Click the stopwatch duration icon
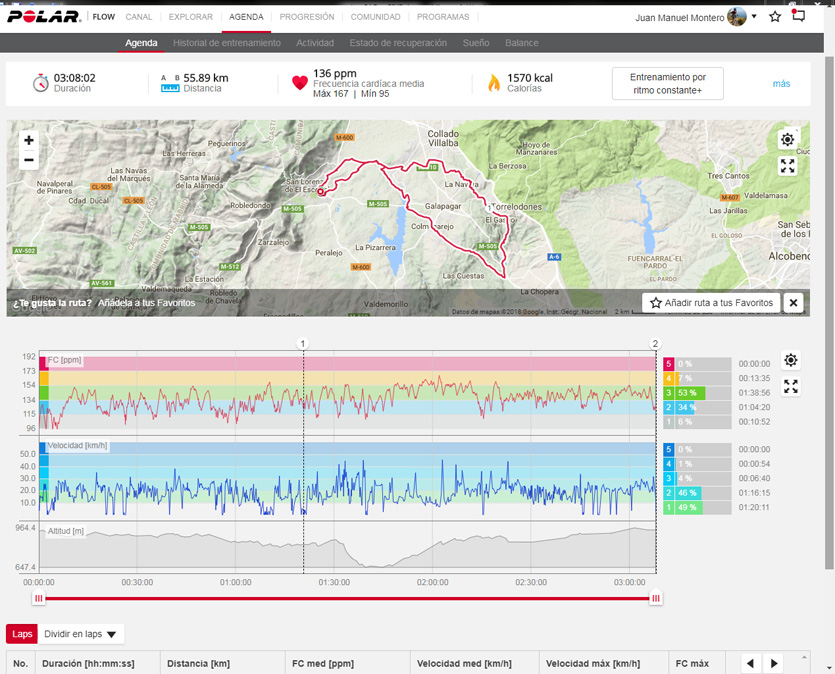 tap(40, 83)
